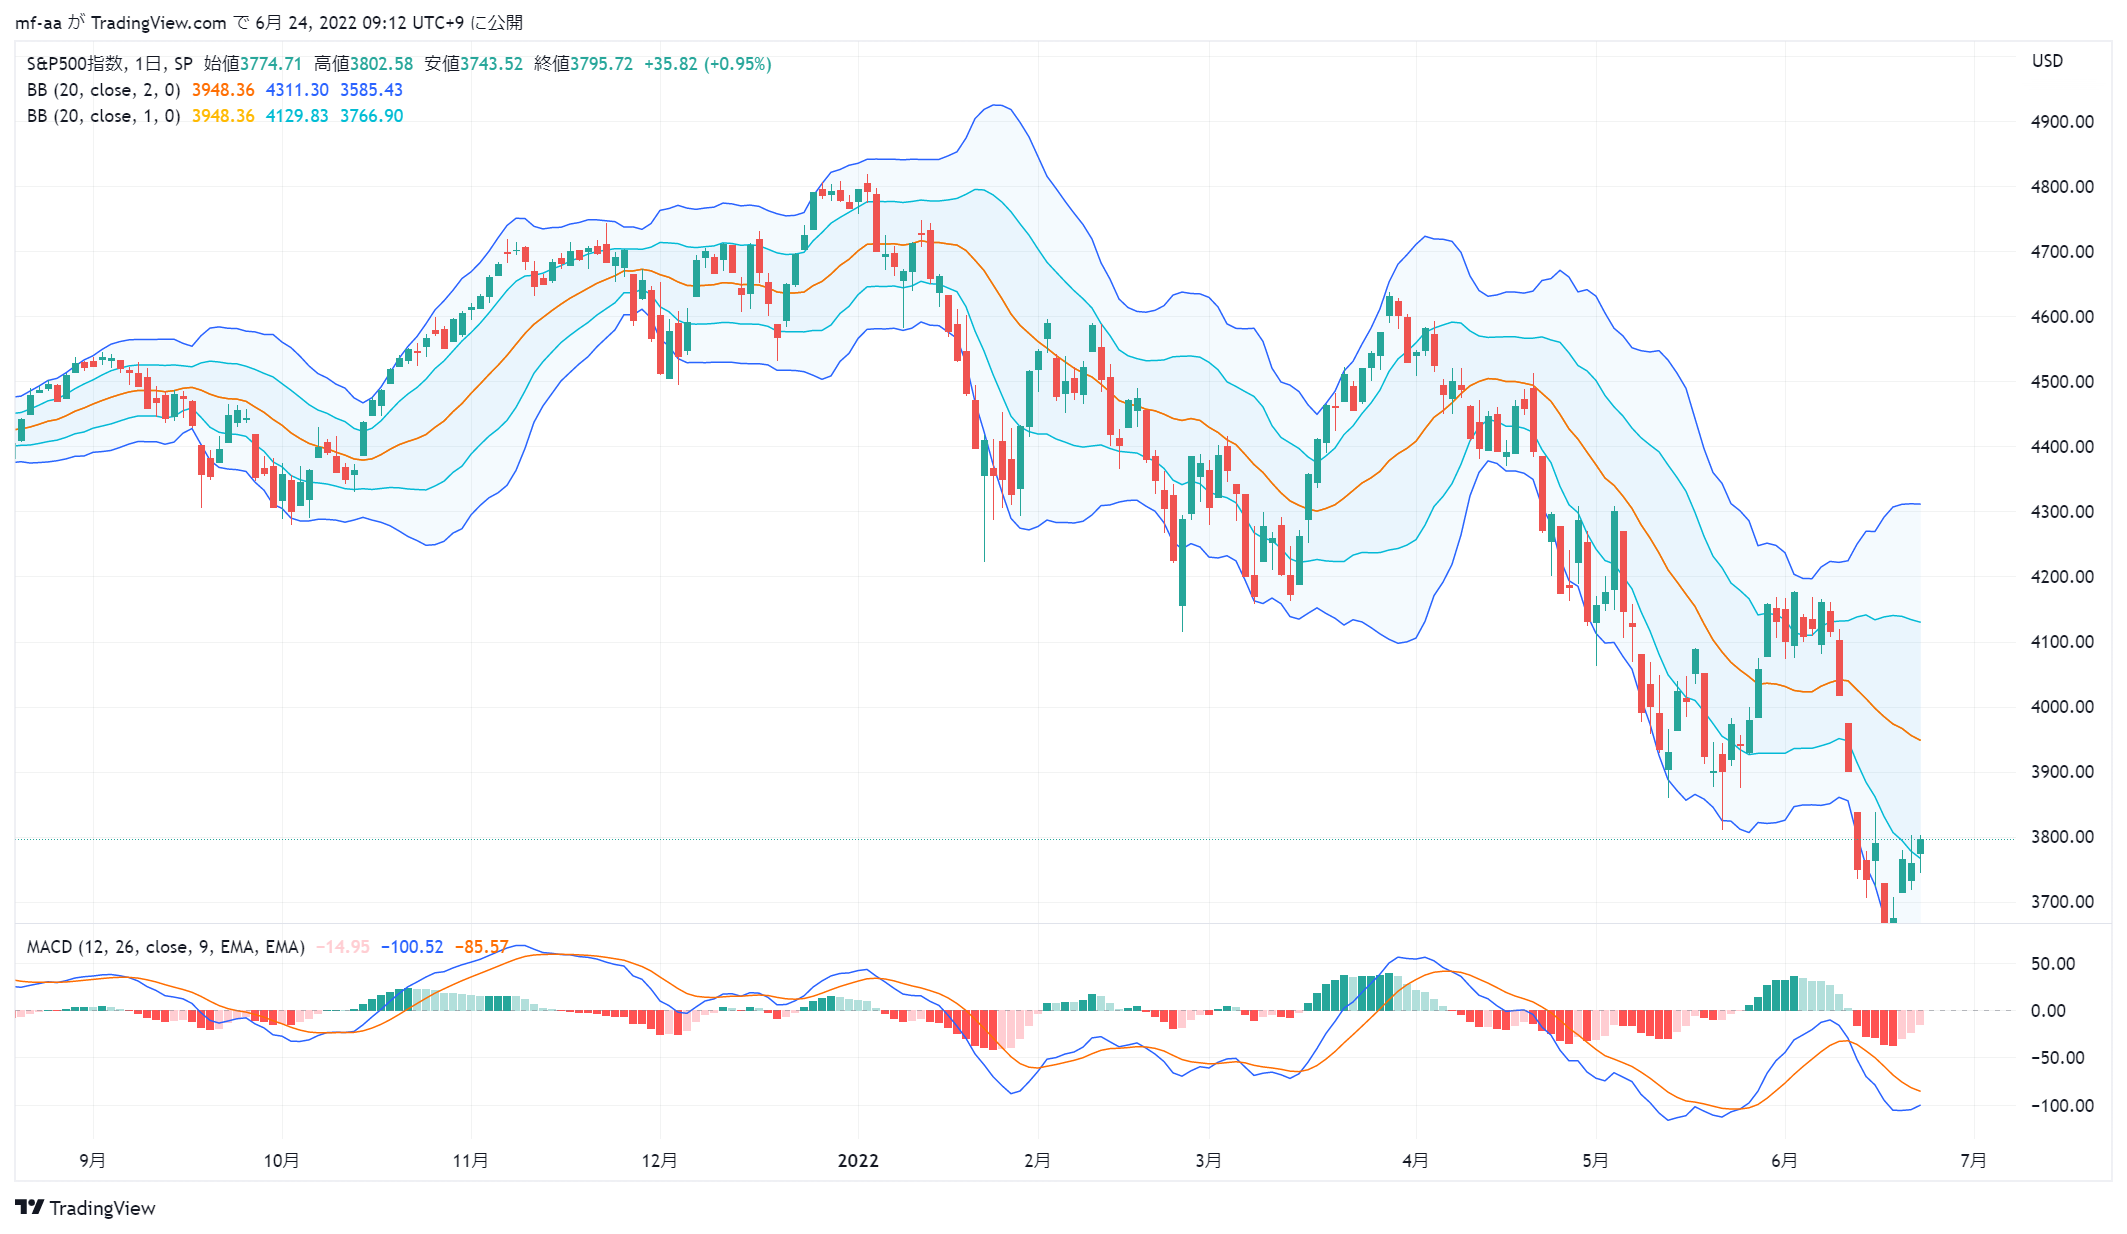The height and width of the screenshot is (1234, 2127).
Task: Click the 3800.00 price axis label
Action: (x=2062, y=837)
